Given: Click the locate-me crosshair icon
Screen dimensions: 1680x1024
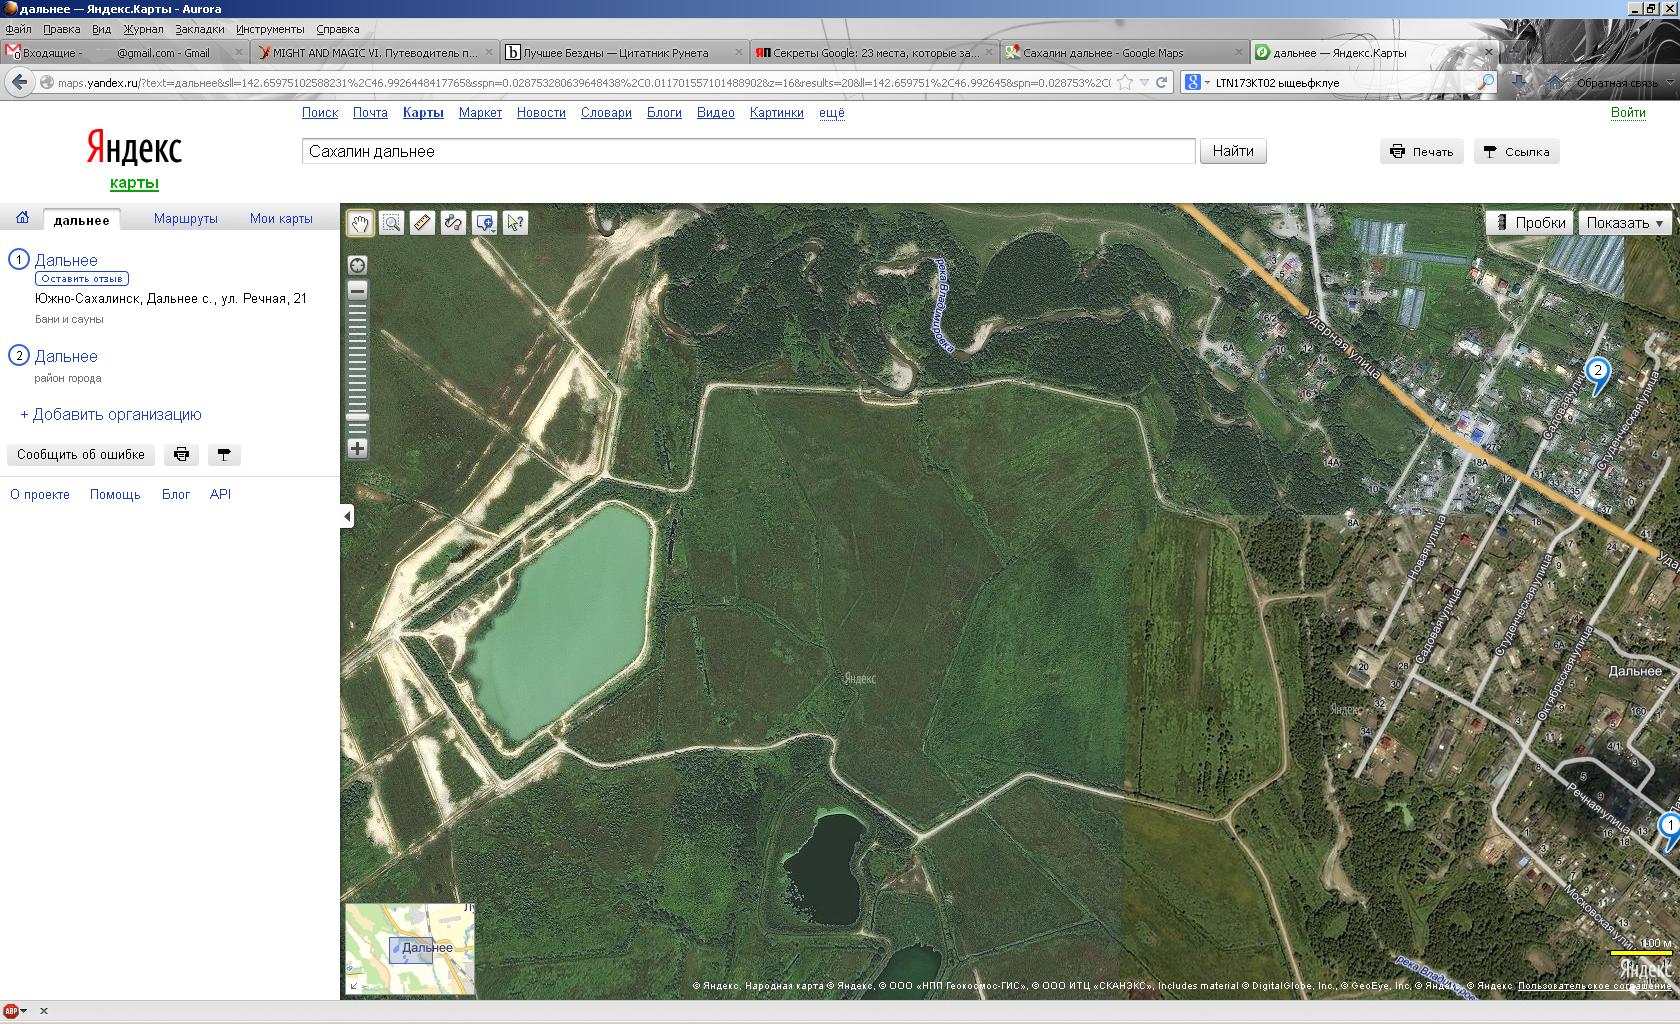Looking at the screenshot, I should [x=357, y=265].
